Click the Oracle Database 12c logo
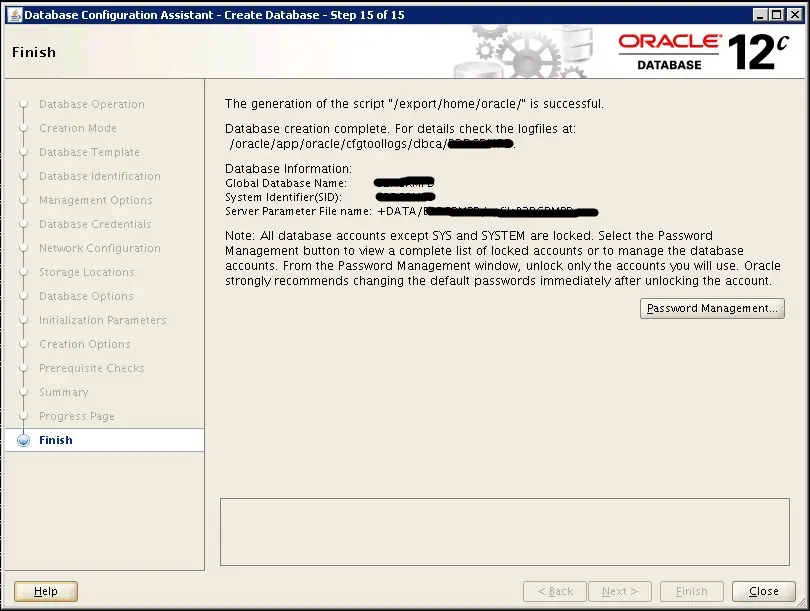The image size is (810, 611). coord(704,52)
